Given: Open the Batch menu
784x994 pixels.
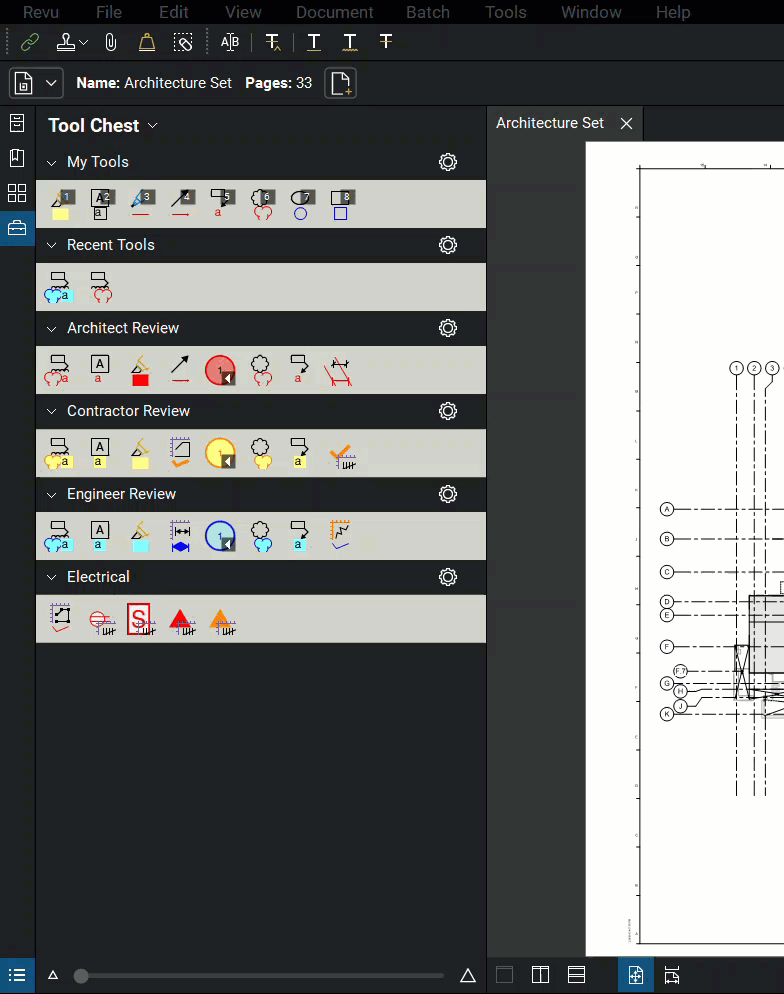Looking at the screenshot, I should pyautogui.click(x=427, y=12).
